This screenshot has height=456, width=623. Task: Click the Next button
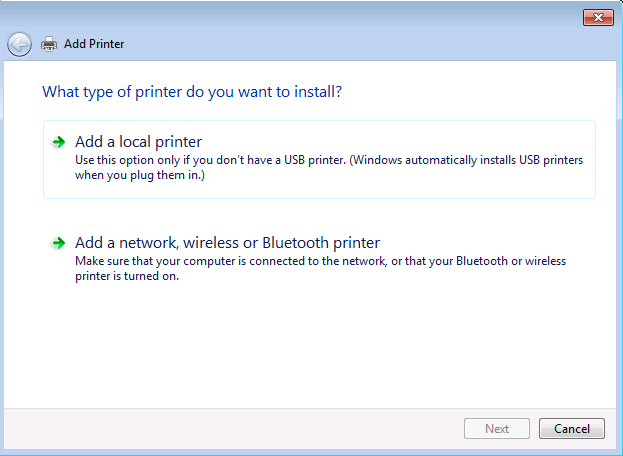tap(497, 429)
